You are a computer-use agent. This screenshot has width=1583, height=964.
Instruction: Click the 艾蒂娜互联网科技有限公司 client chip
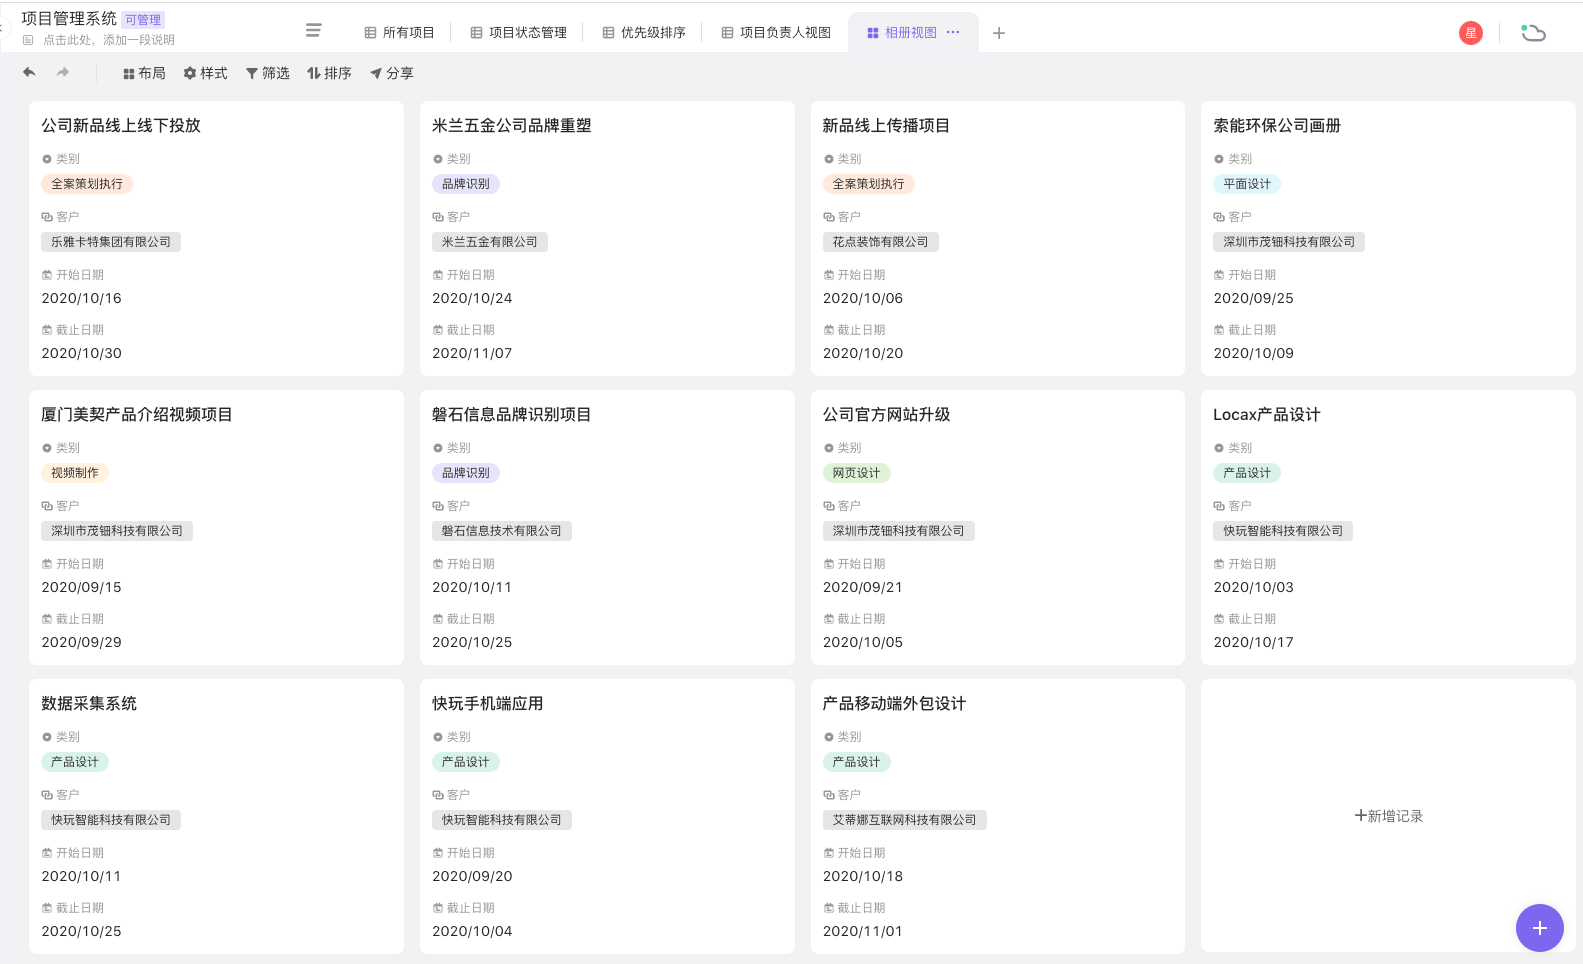(905, 820)
